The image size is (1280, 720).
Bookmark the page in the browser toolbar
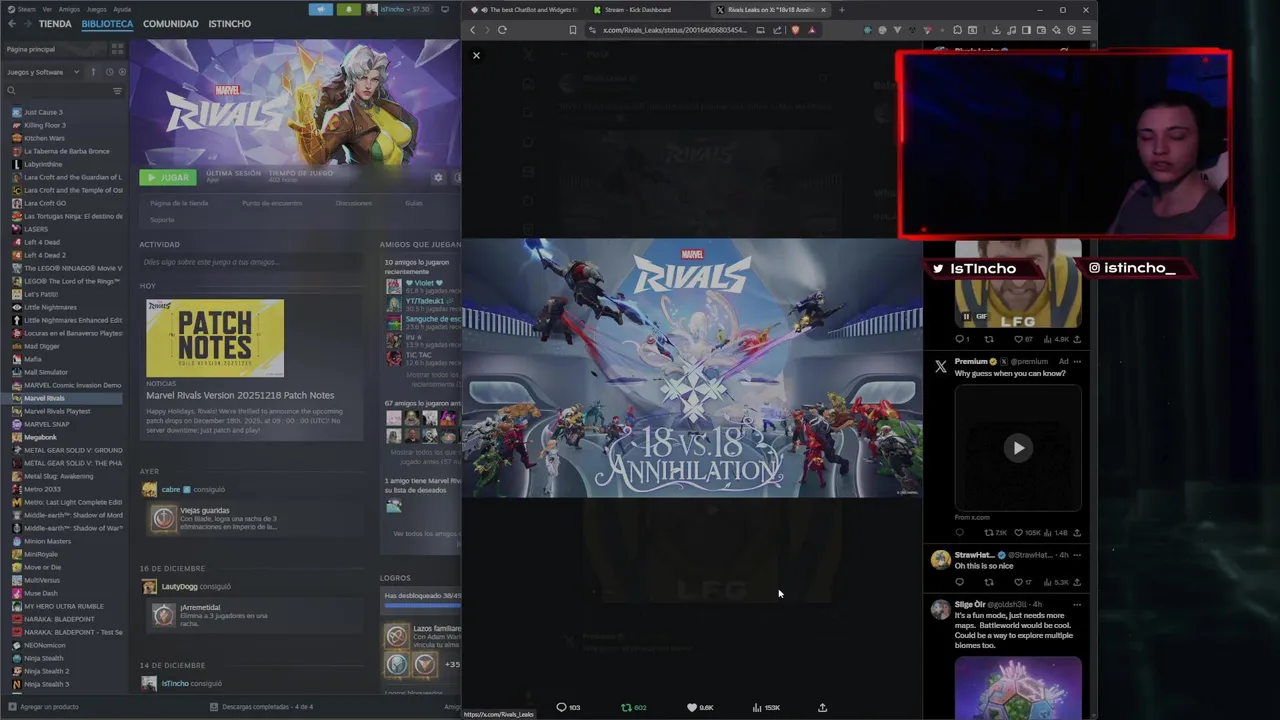point(573,30)
